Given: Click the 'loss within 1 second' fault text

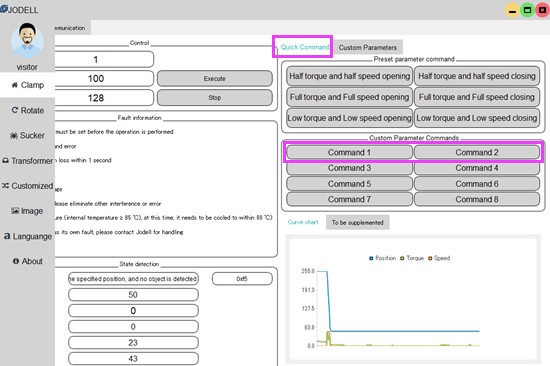Looking at the screenshot, I should coord(83,160).
